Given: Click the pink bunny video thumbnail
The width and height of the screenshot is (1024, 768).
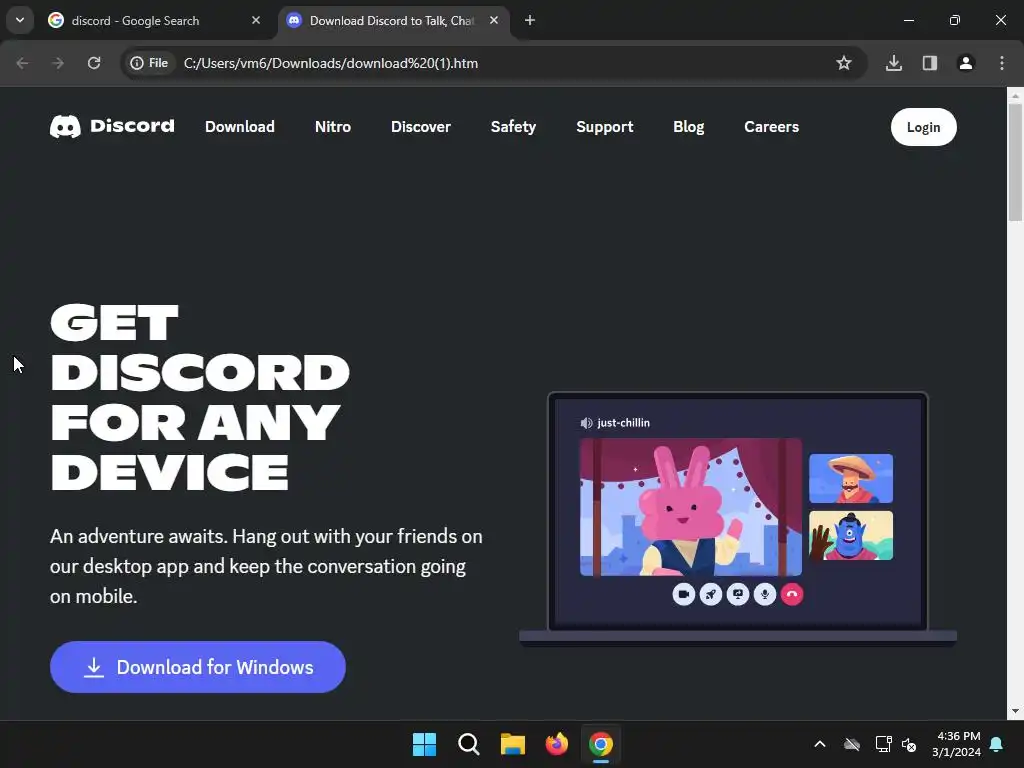Looking at the screenshot, I should point(690,507).
